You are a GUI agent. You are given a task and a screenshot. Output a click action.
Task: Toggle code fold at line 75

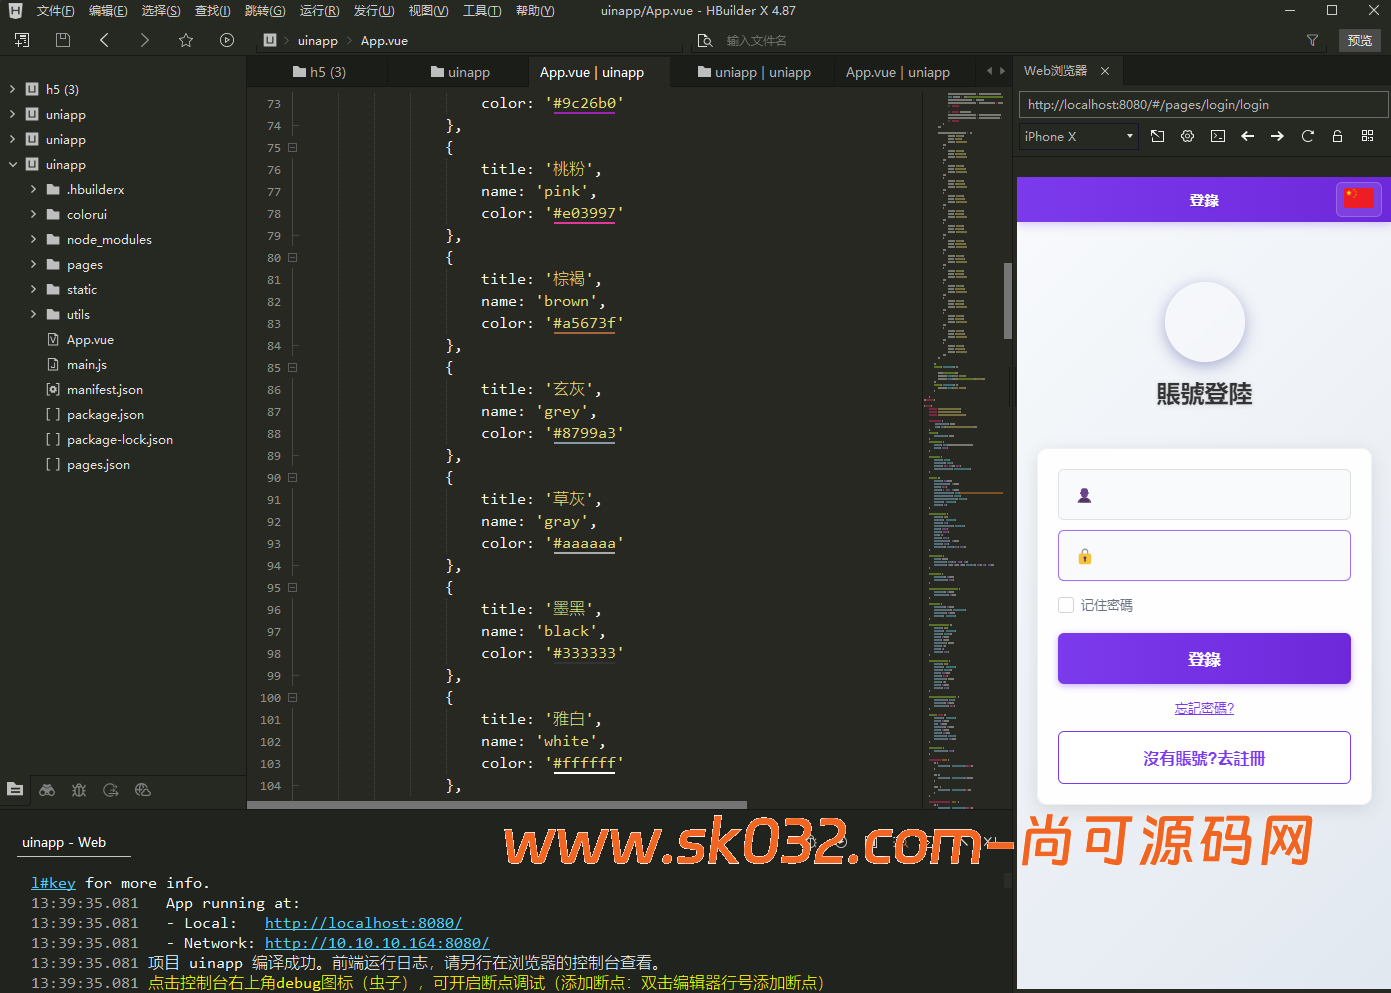tap(293, 148)
